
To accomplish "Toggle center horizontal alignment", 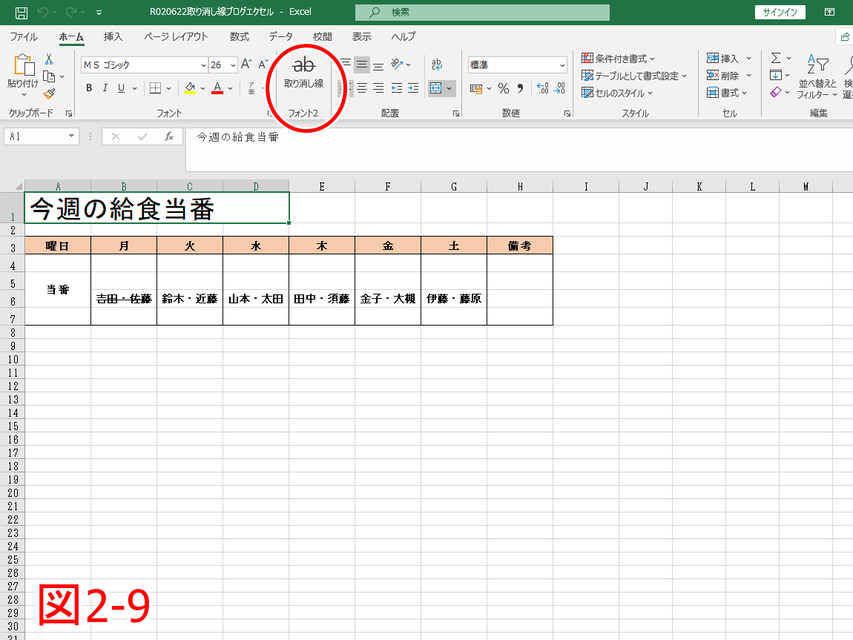I will tap(362, 88).
